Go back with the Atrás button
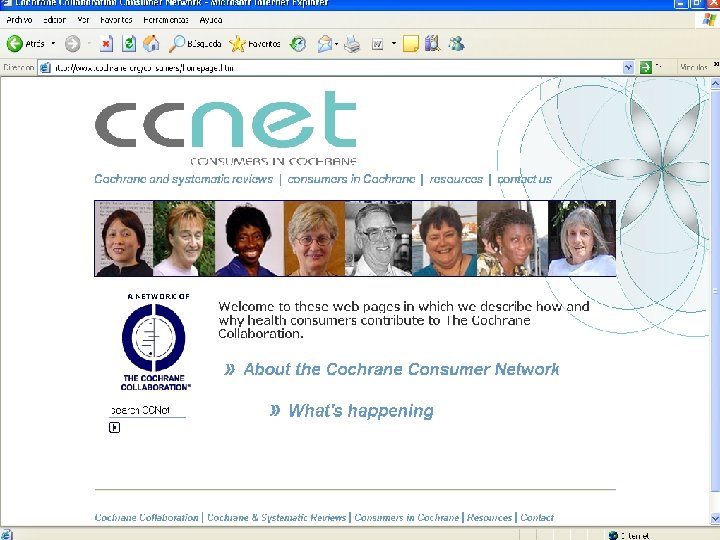720x540 pixels. pyautogui.click(x=26, y=44)
